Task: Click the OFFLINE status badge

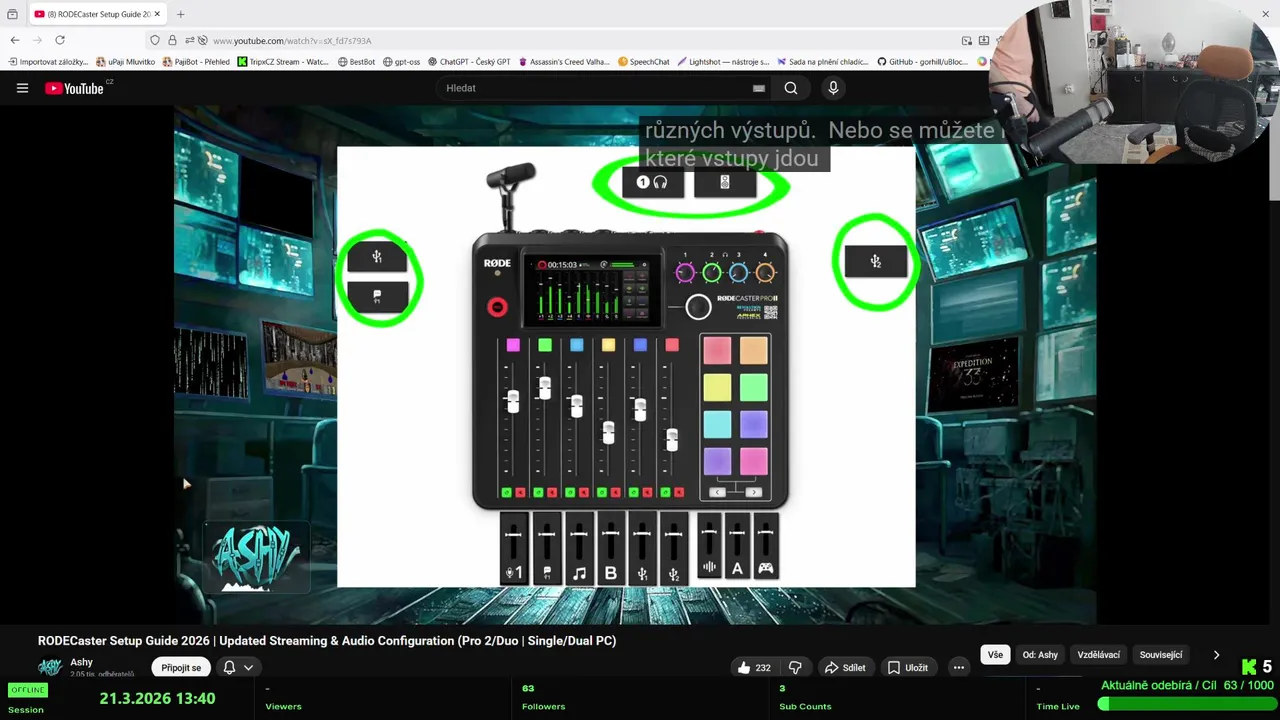Action: pyautogui.click(x=27, y=690)
